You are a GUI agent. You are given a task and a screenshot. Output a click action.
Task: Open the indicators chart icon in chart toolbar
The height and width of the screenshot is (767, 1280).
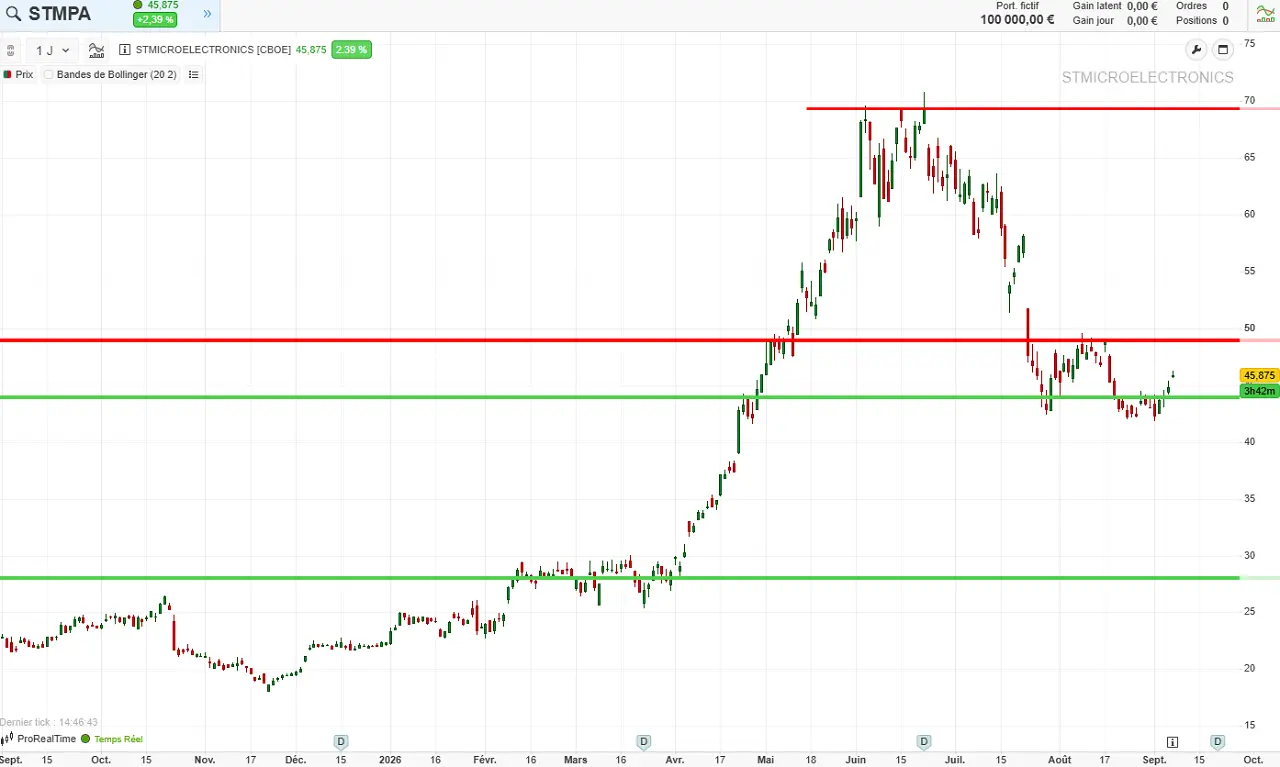tap(96, 50)
